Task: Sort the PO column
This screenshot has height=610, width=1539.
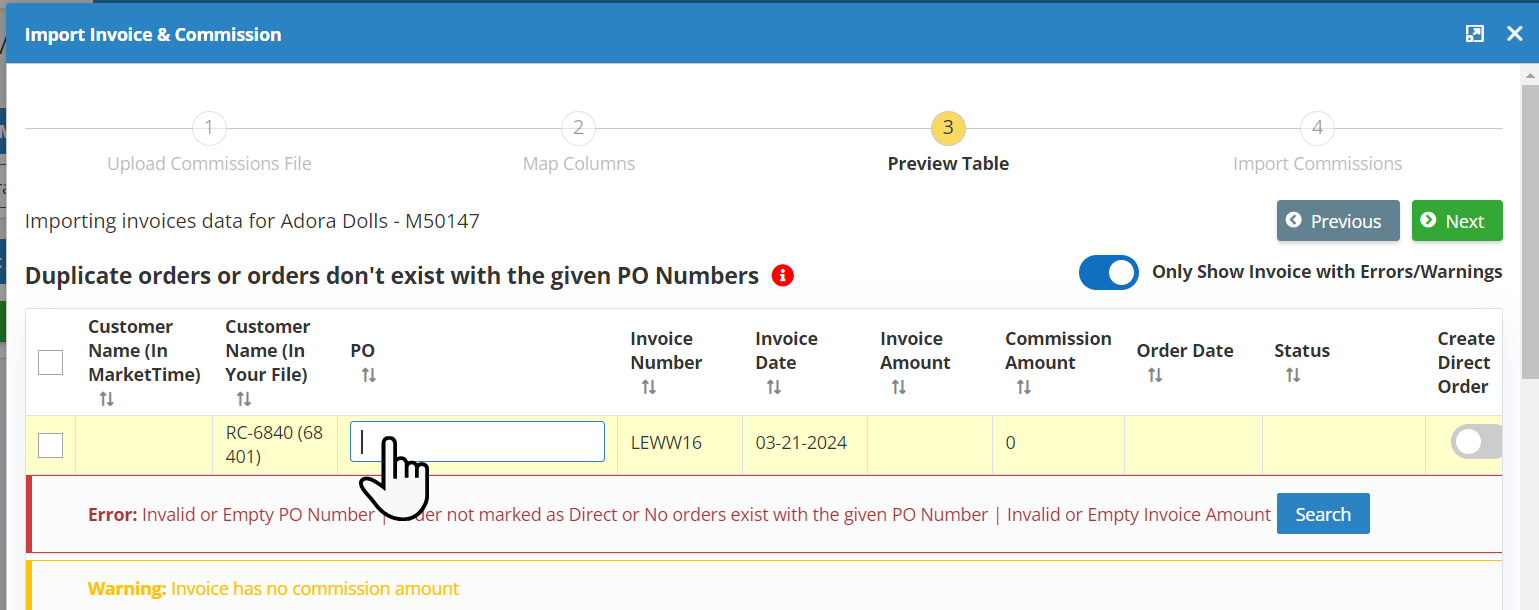Action: point(369,375)
